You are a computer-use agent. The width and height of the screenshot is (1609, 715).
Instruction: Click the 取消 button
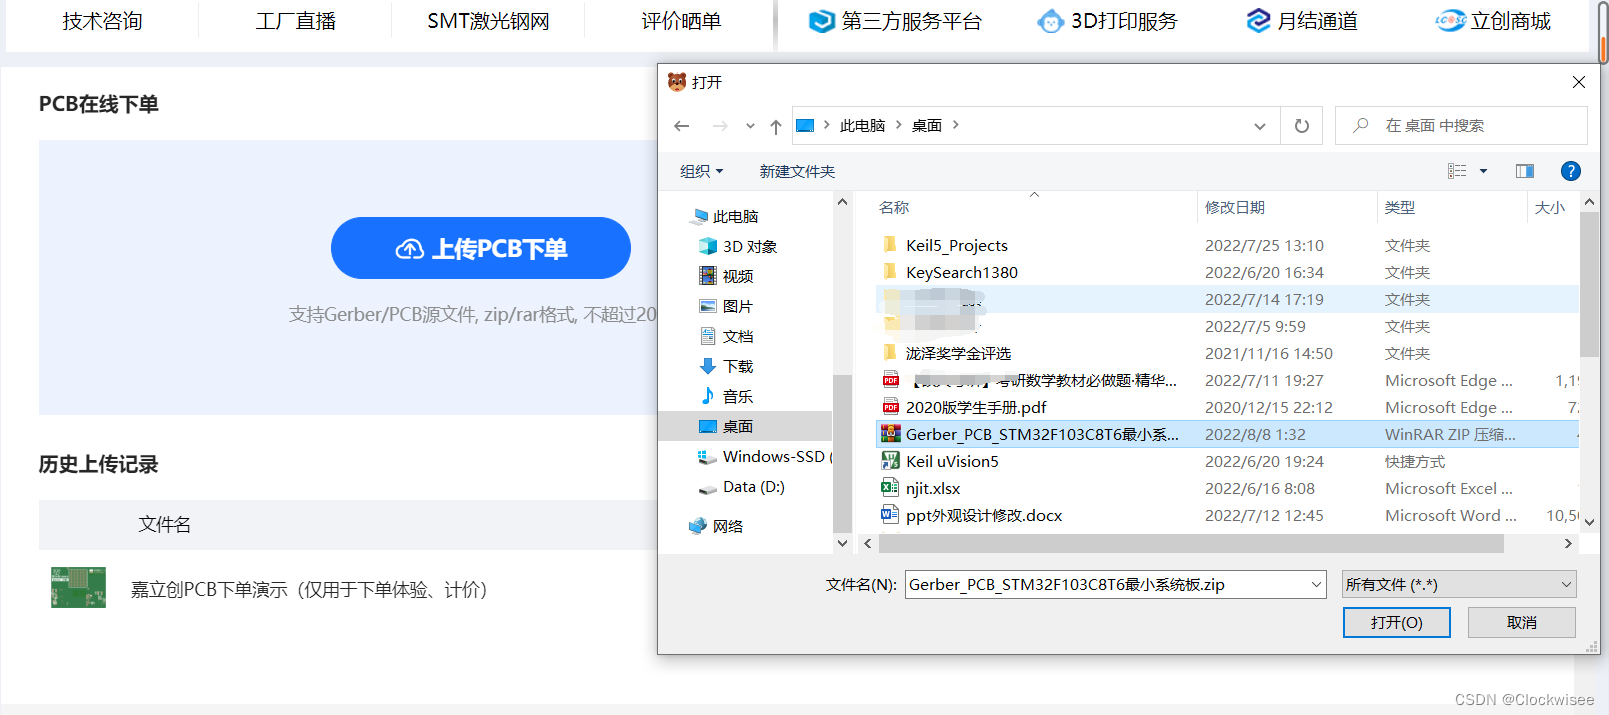click(x=1522, y=622)
